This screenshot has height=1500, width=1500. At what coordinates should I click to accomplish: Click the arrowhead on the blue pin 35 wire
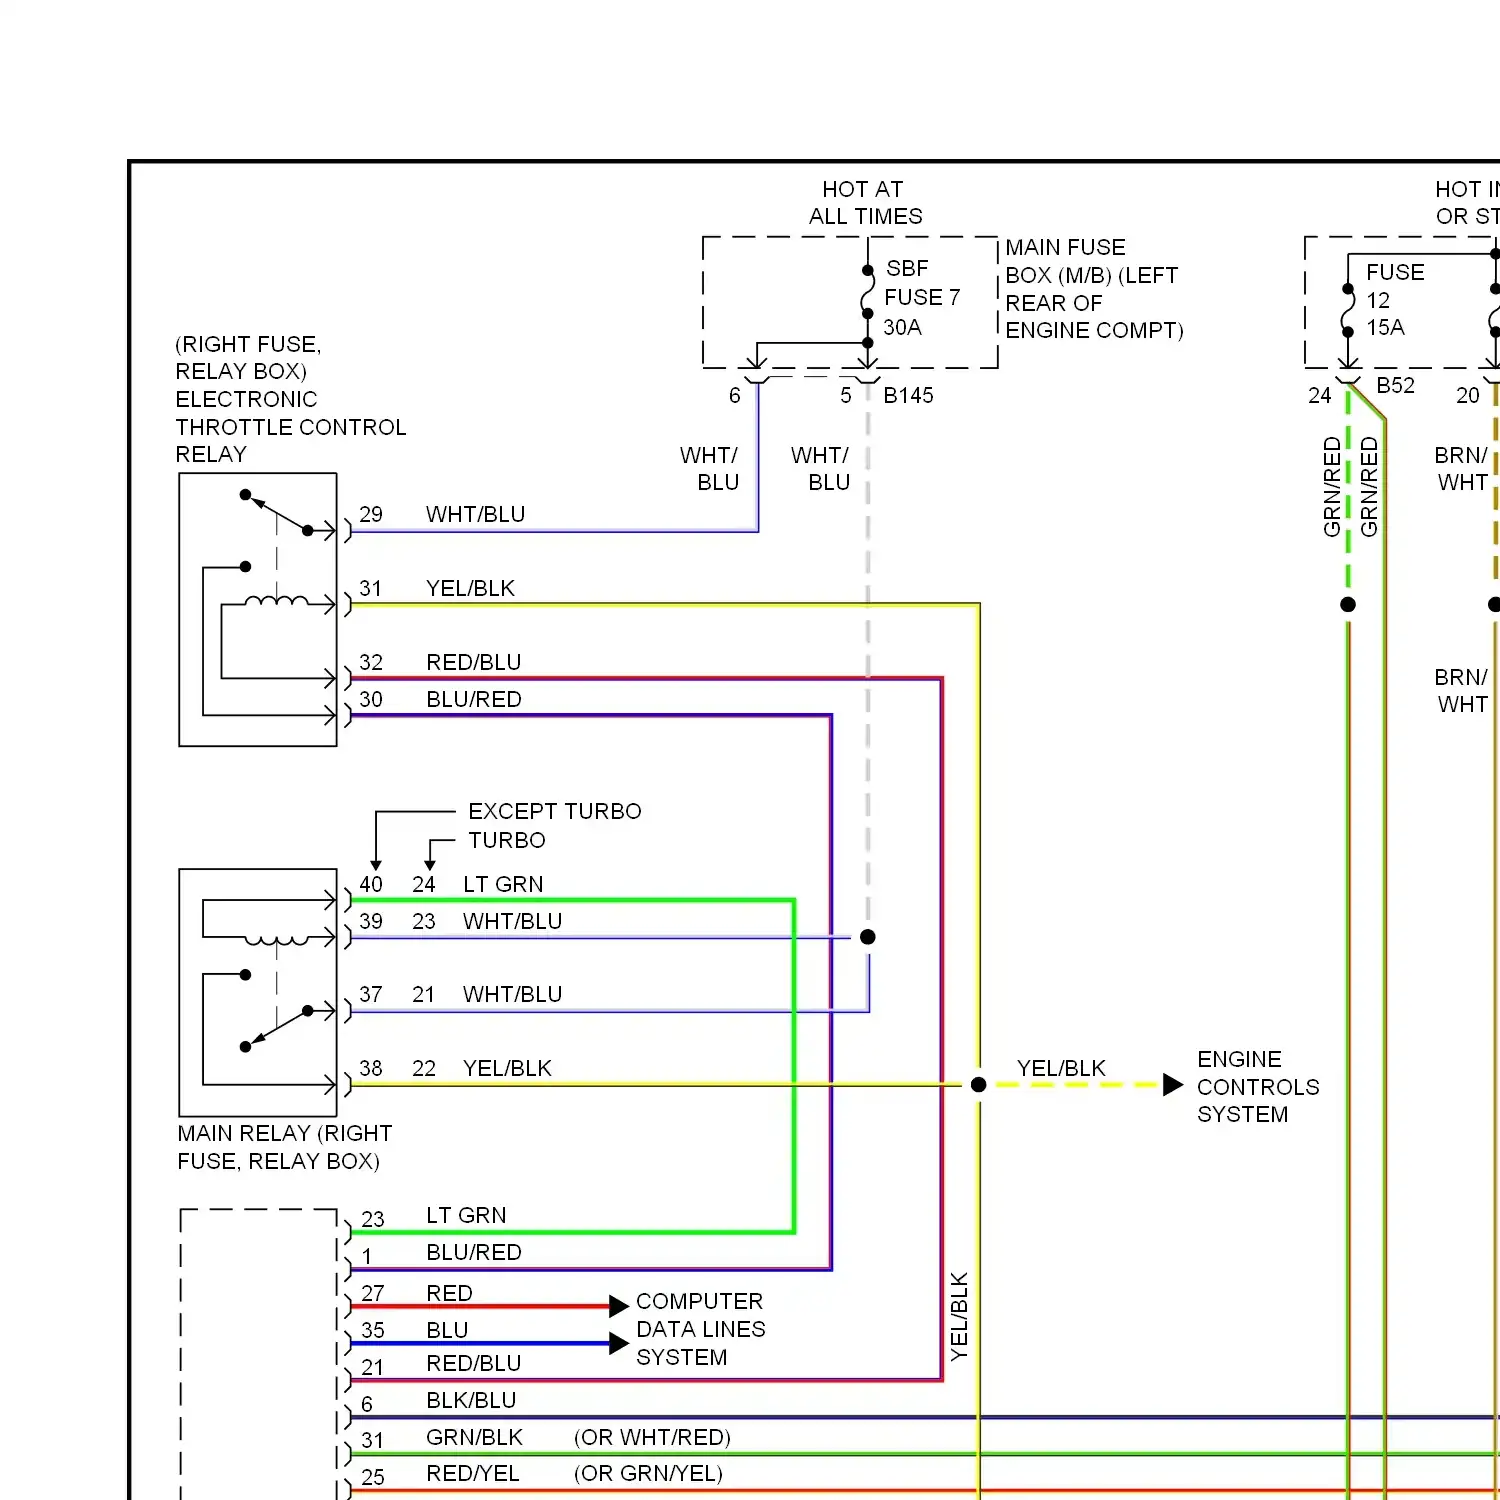(619, 1343)
